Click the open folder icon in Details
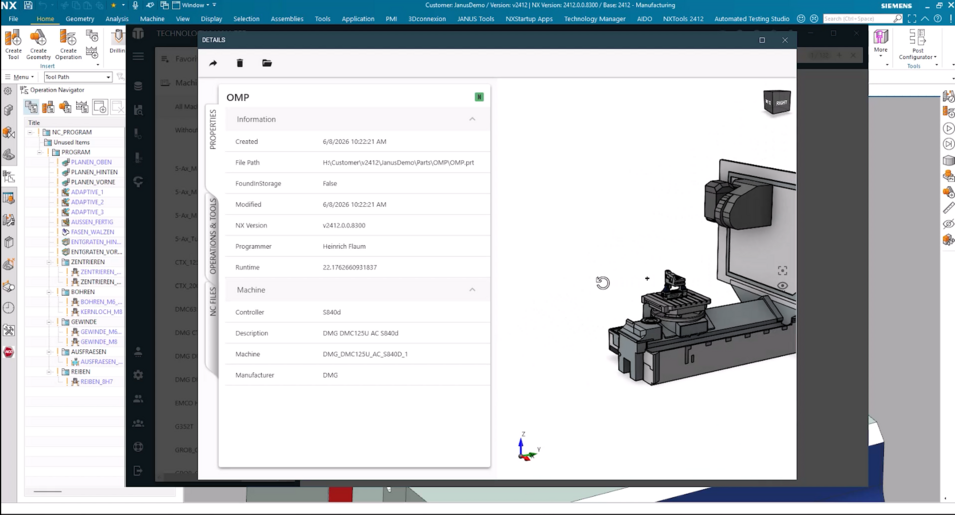955x515 pixels. (267, 63)
